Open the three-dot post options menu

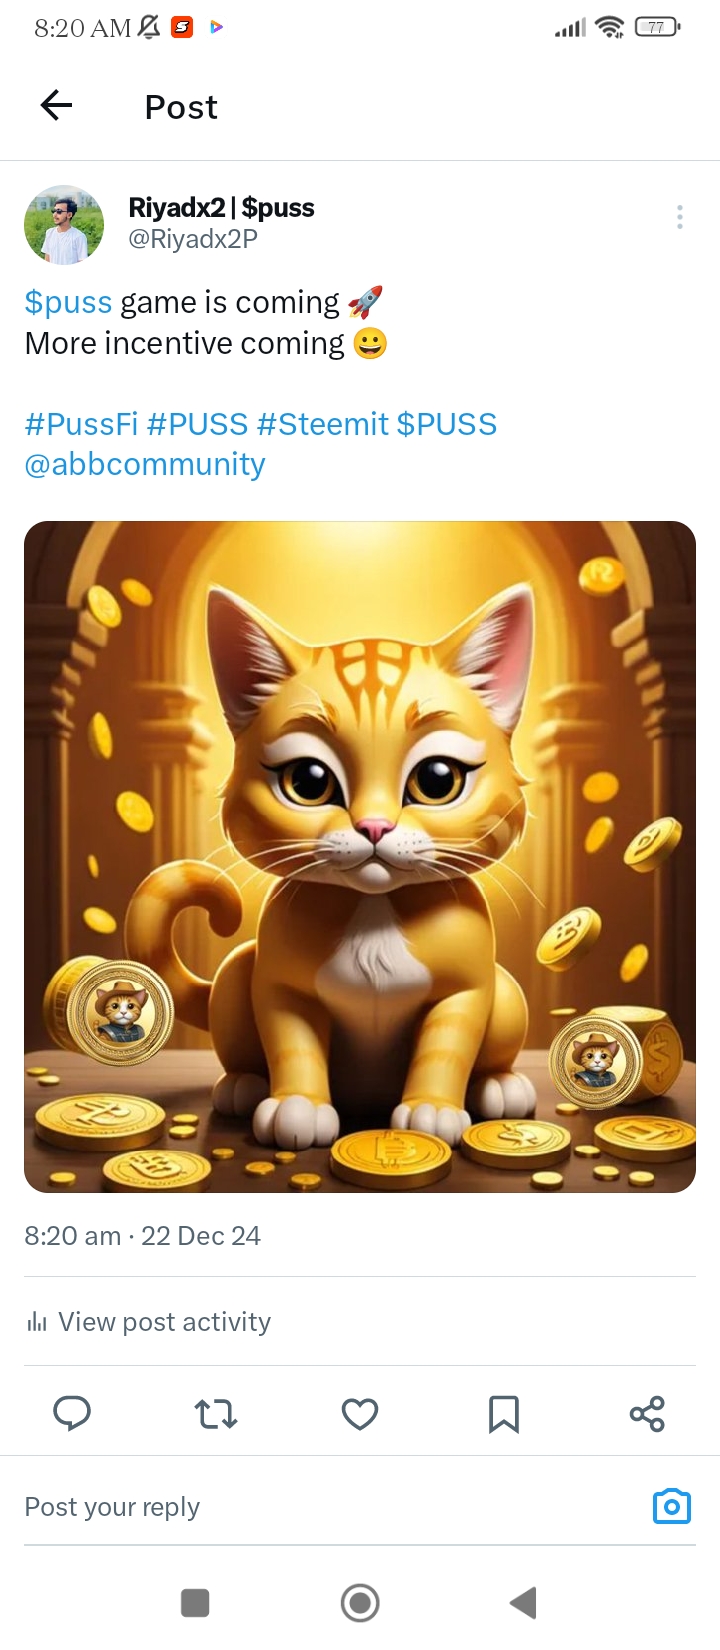(680, 217)
